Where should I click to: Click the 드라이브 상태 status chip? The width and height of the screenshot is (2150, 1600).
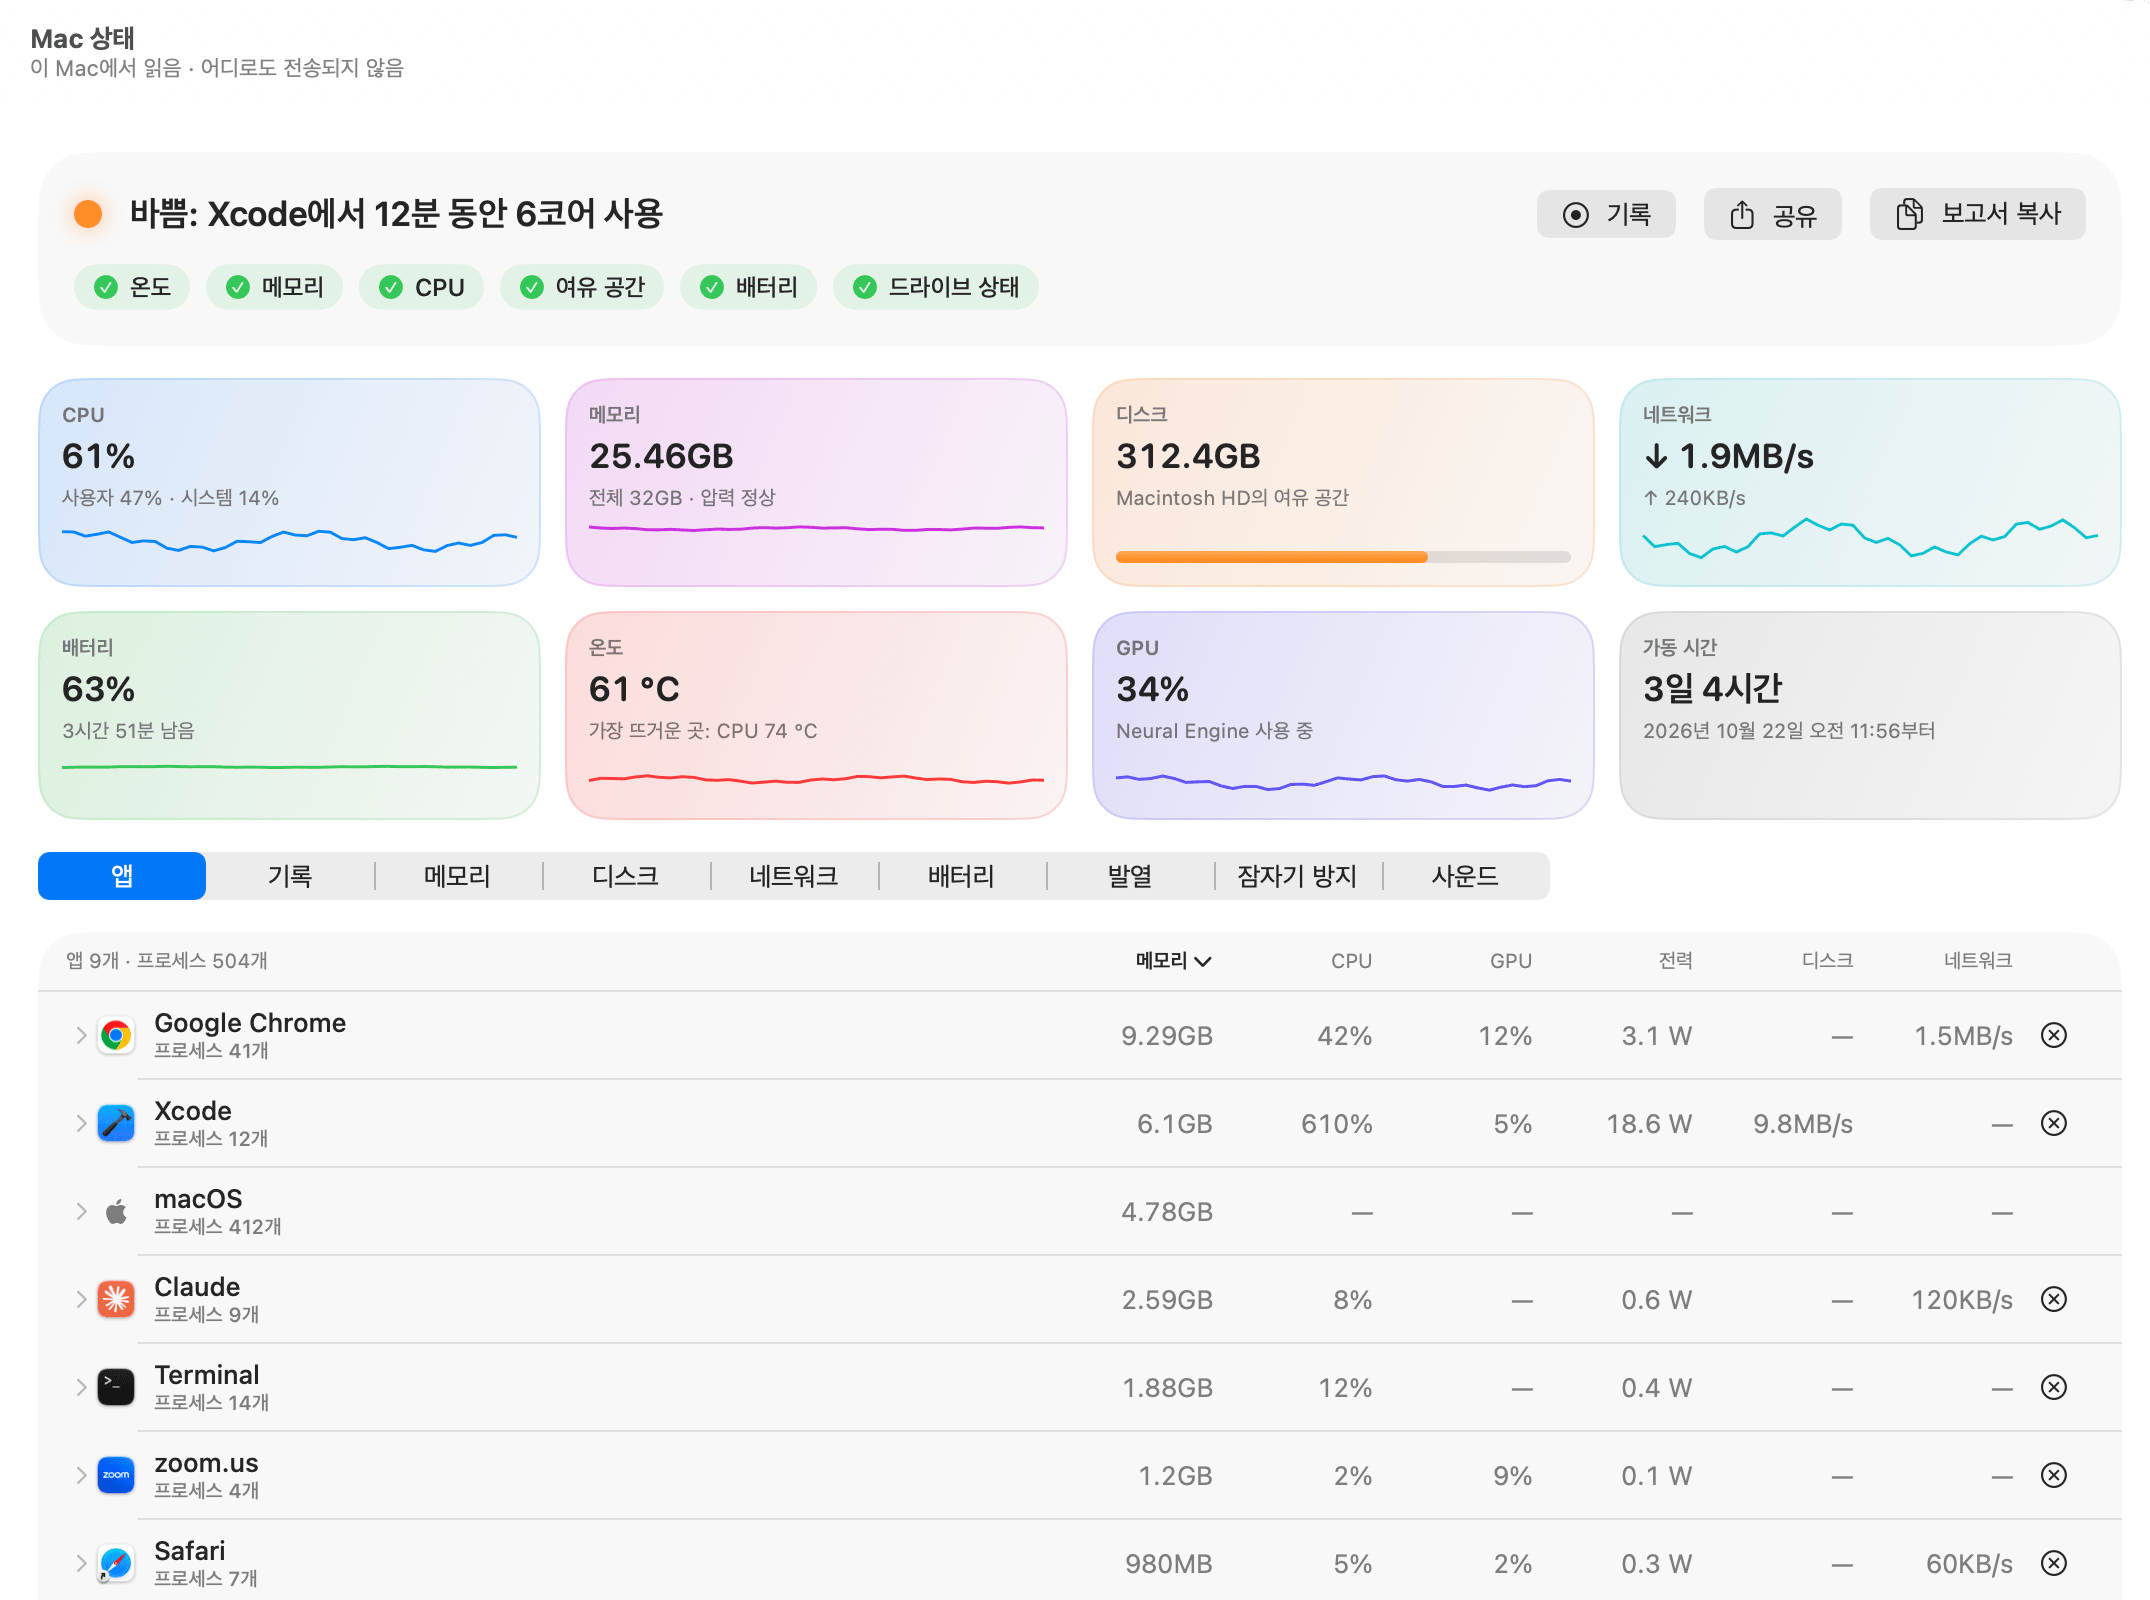tap(936, 288)
